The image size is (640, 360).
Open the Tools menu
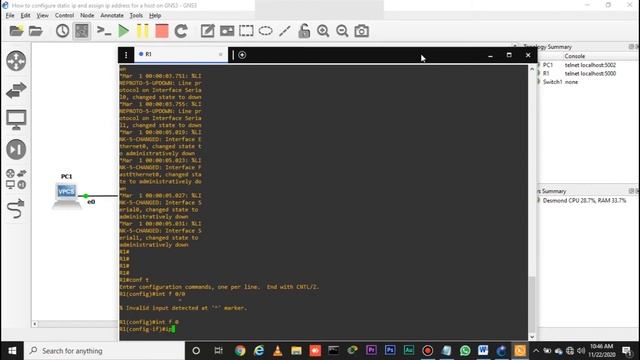click(x=136, y=16)
